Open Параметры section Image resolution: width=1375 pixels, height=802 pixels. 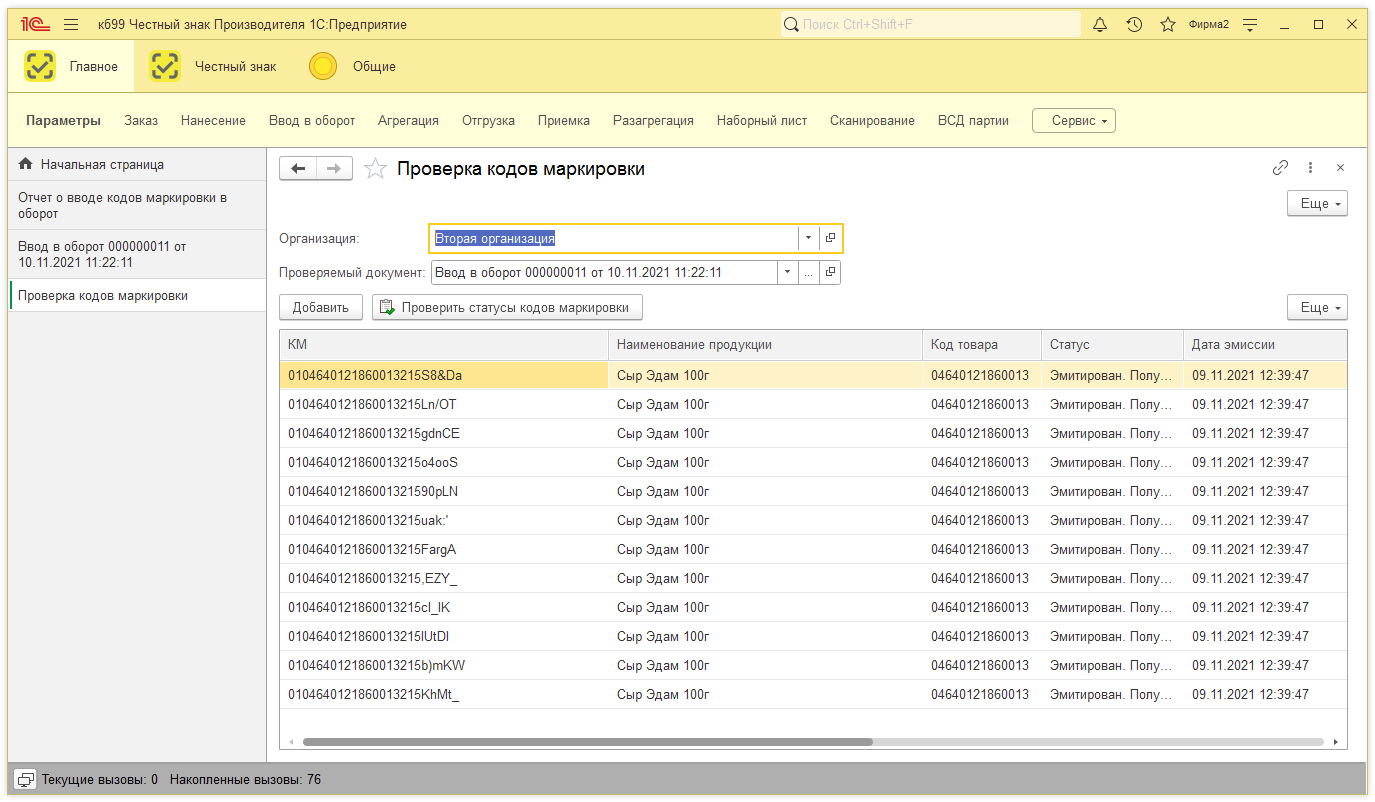[x=63, y=121]
